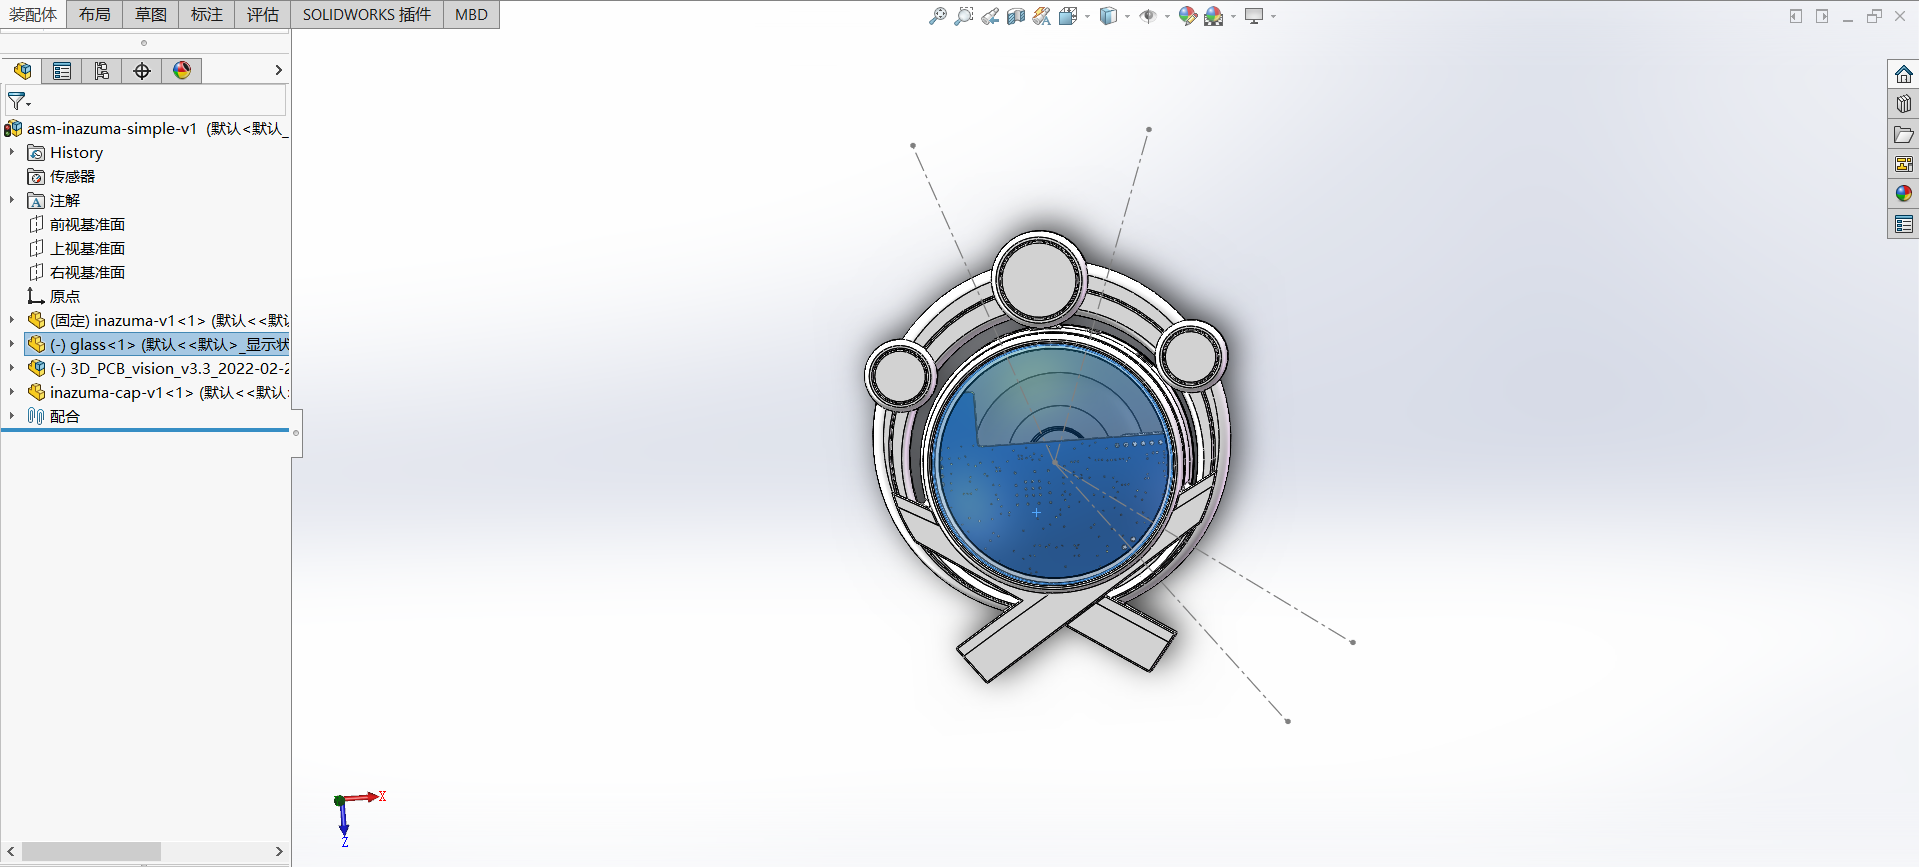The height and width of the screenshot is (867, 1919).
Task: Expand the 注解 folder
Action: pyautogui.click(x=12, y=200)
